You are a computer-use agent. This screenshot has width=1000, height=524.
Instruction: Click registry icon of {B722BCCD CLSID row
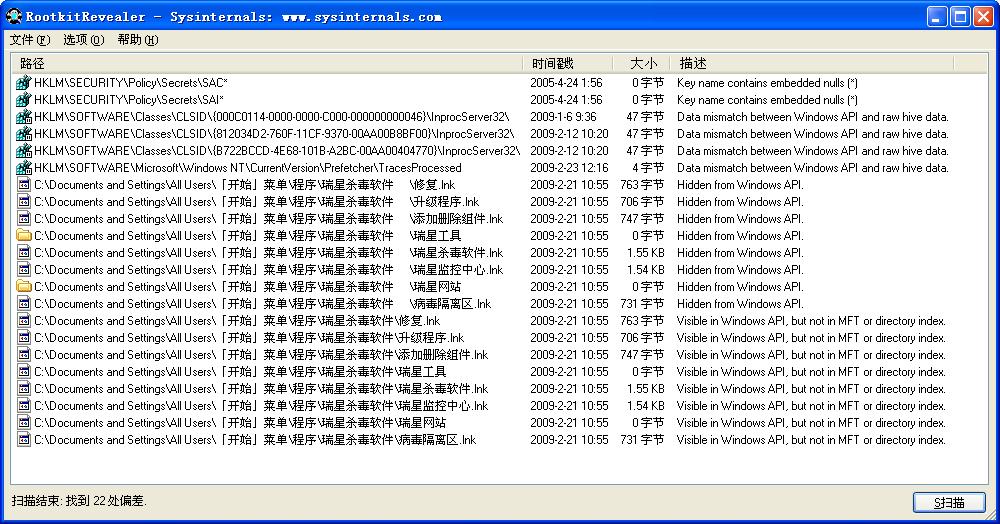24,150
